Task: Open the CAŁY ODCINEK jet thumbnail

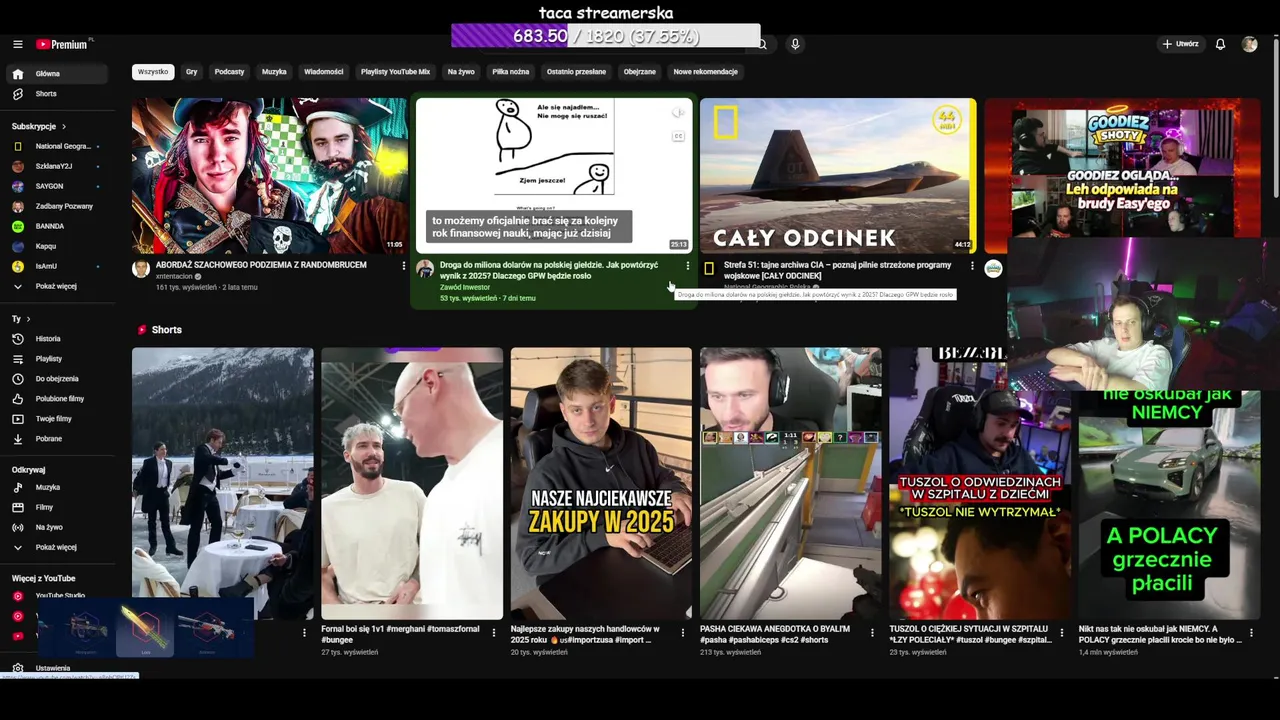Action: pyautogui.click(x=838, y=176)
